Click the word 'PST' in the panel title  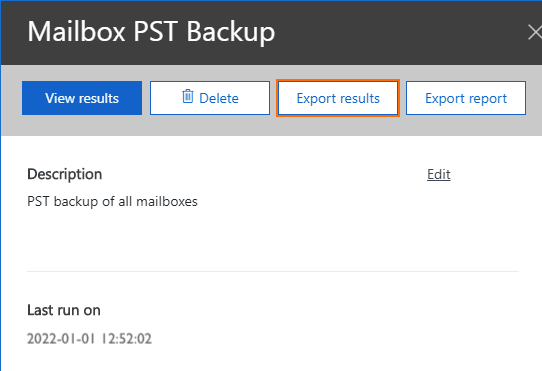click(x=156, y=32)
